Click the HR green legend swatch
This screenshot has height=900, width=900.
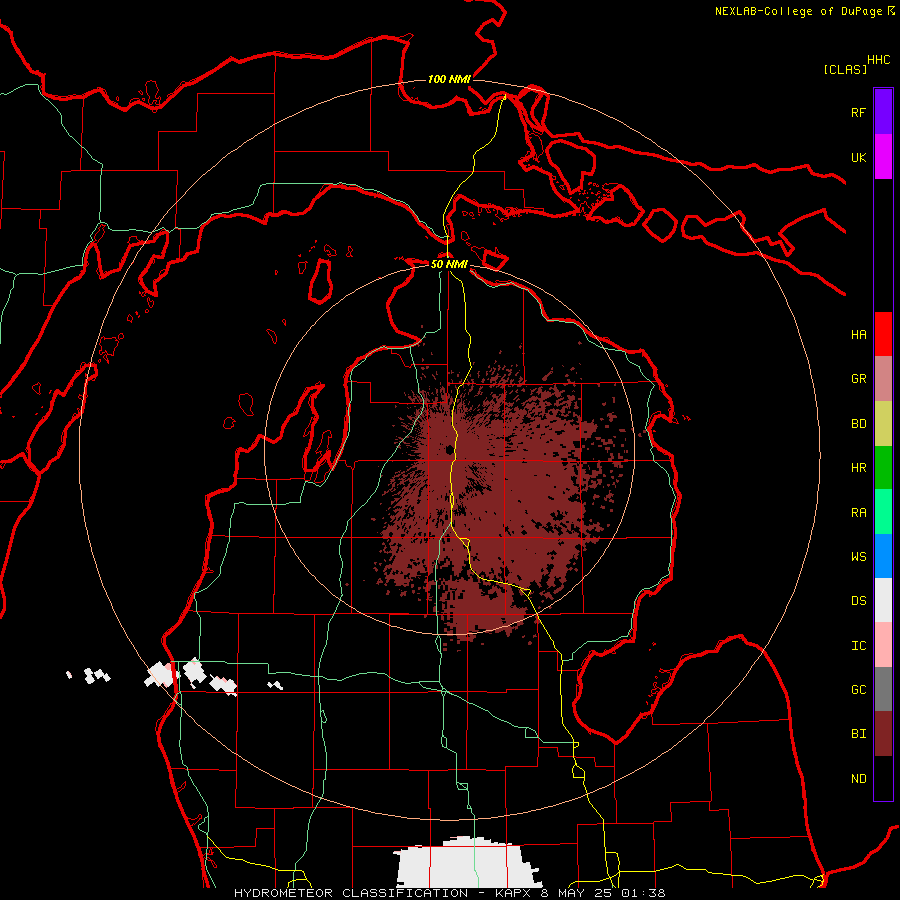(x=883, y=467)
